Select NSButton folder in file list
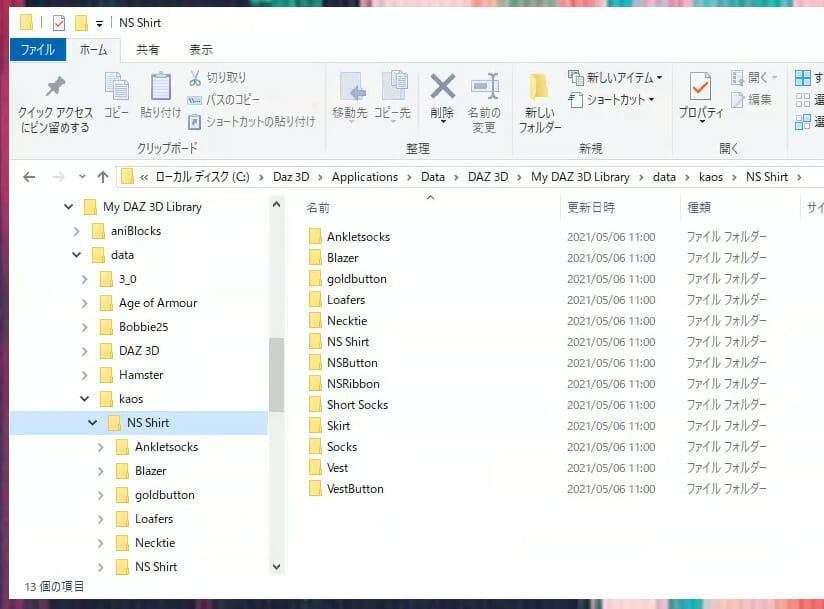 tap(352, 363)
